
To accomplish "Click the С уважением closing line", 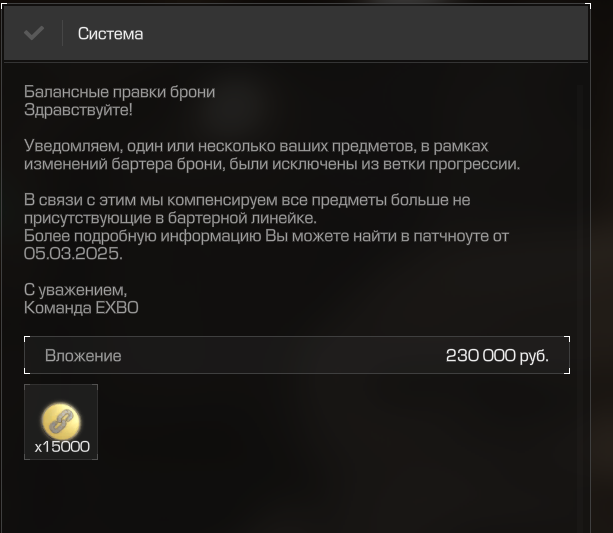I will coord(75,290).
